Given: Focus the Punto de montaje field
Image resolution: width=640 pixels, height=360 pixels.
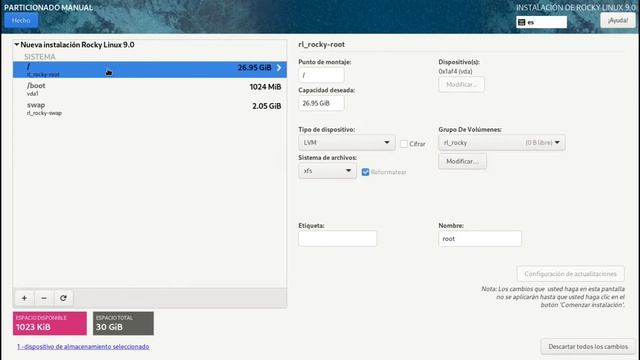Looking at the screenshot, I should 321,75.
